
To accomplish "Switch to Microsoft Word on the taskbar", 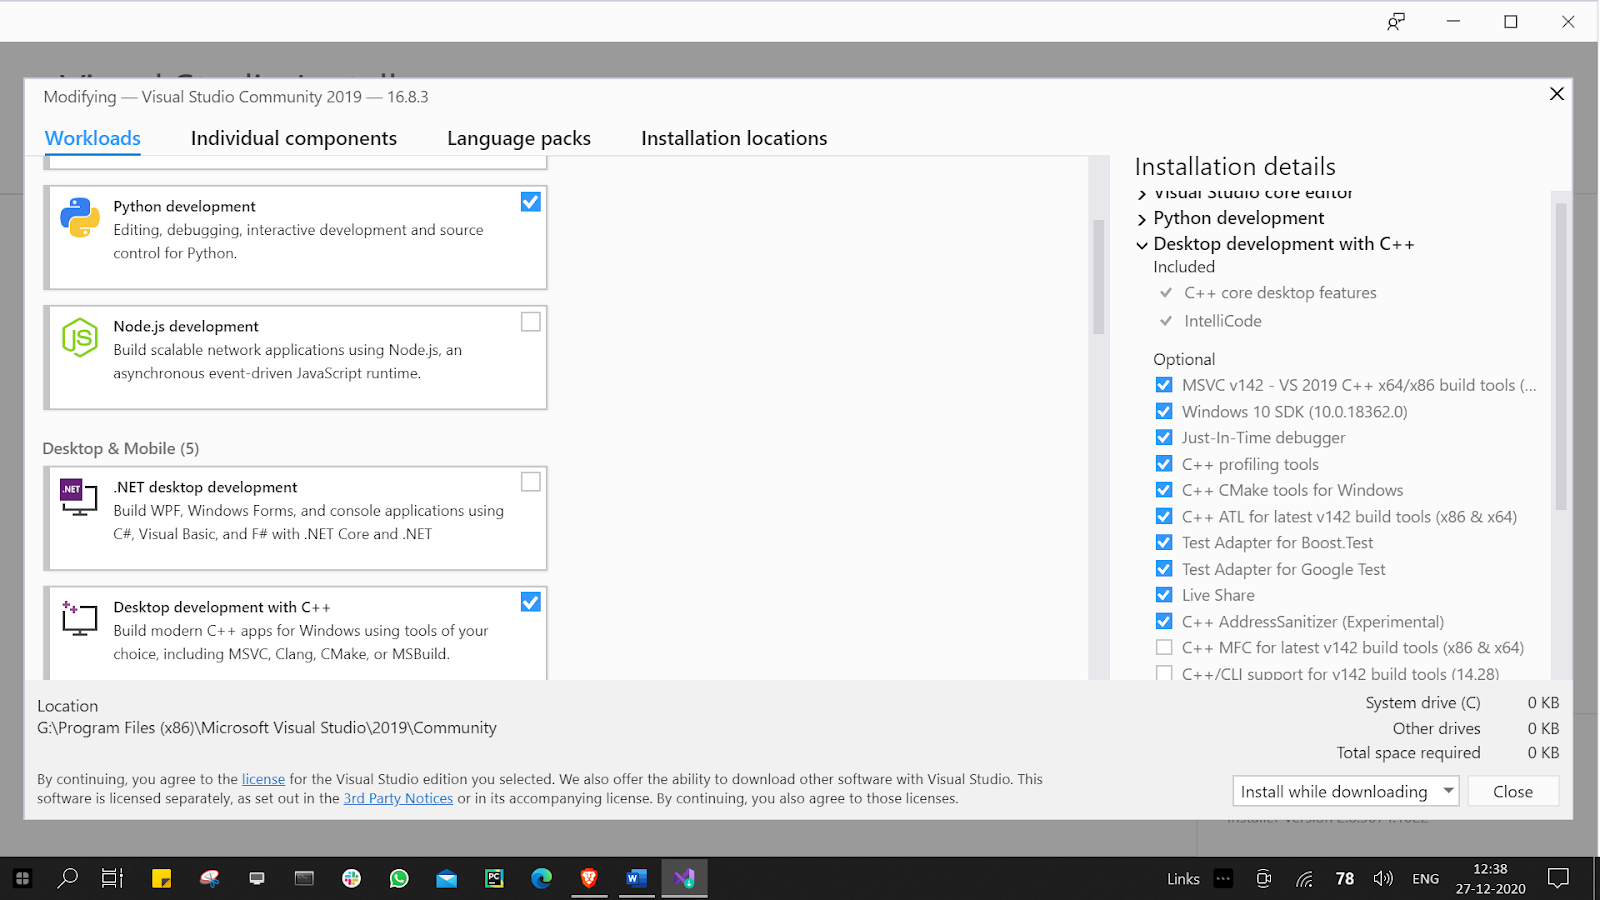I will (x=636, y=878).
